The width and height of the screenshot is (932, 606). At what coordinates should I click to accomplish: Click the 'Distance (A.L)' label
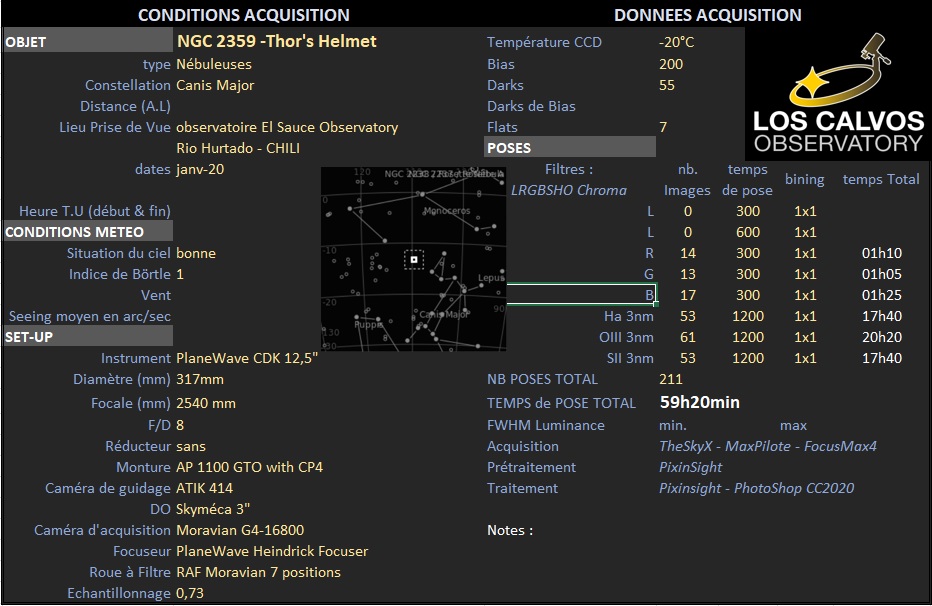(125, 106)
